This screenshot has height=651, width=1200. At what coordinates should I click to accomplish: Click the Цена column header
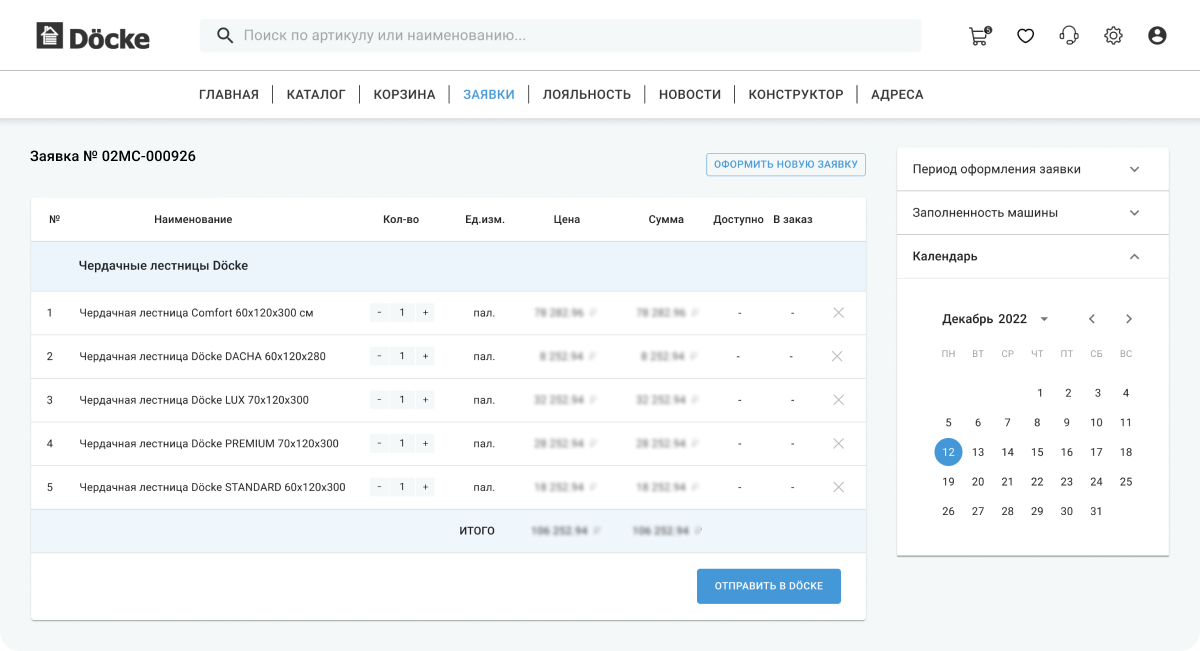tap(567, 220)
